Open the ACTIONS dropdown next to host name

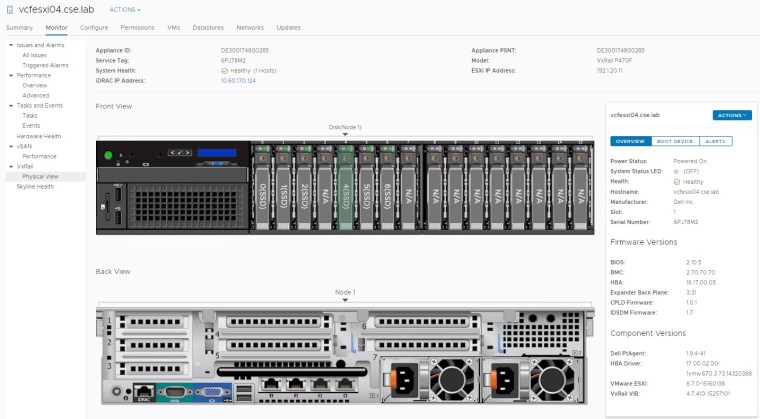(125, 9)
